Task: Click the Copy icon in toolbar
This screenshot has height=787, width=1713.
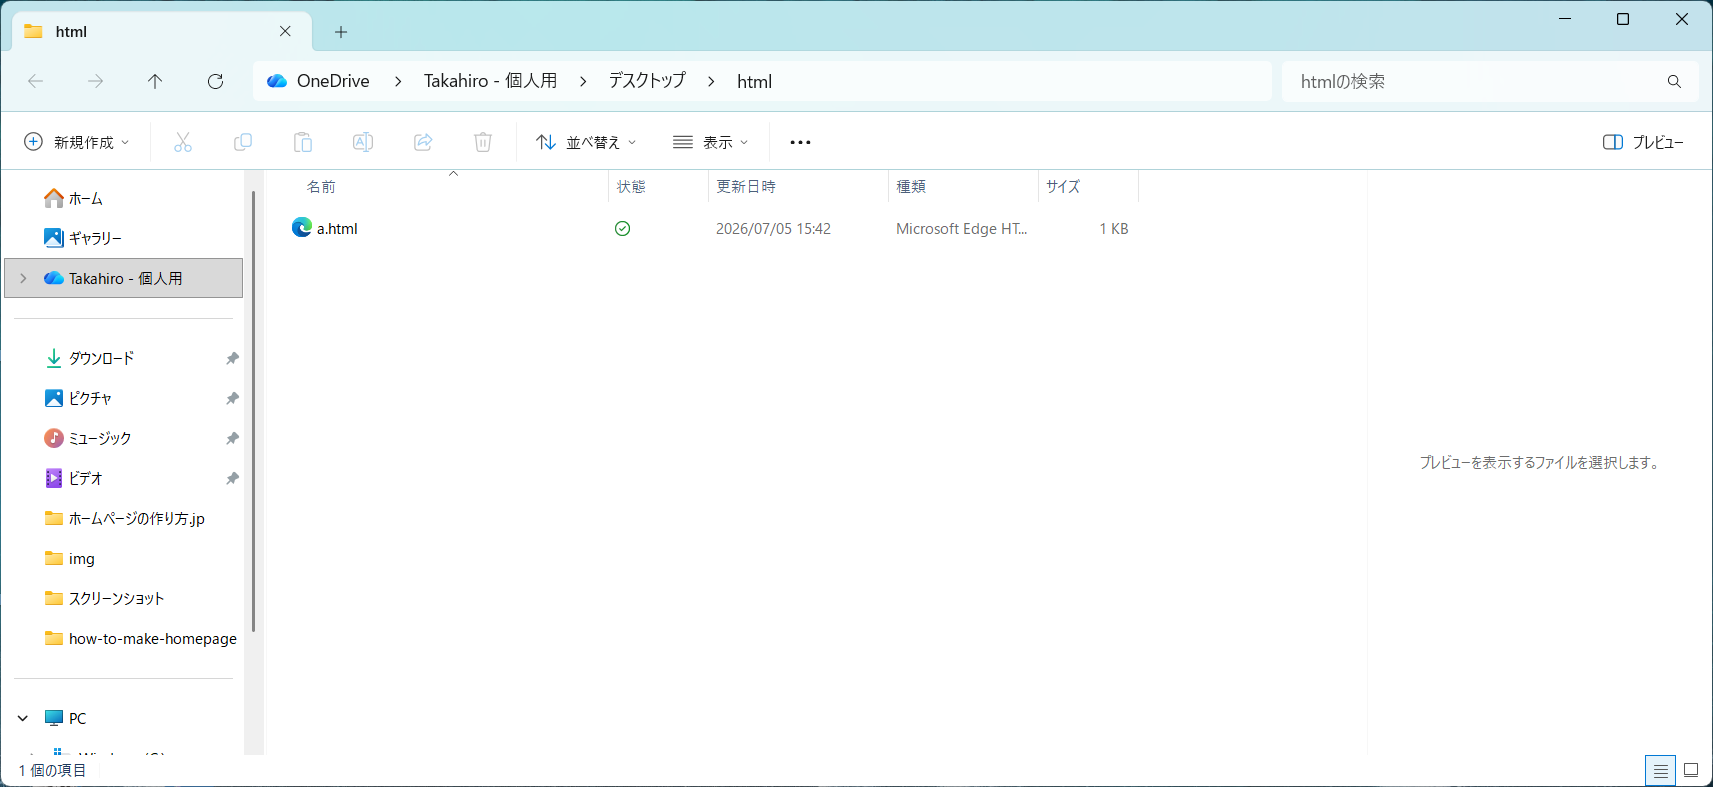Action: coord(243,142)
